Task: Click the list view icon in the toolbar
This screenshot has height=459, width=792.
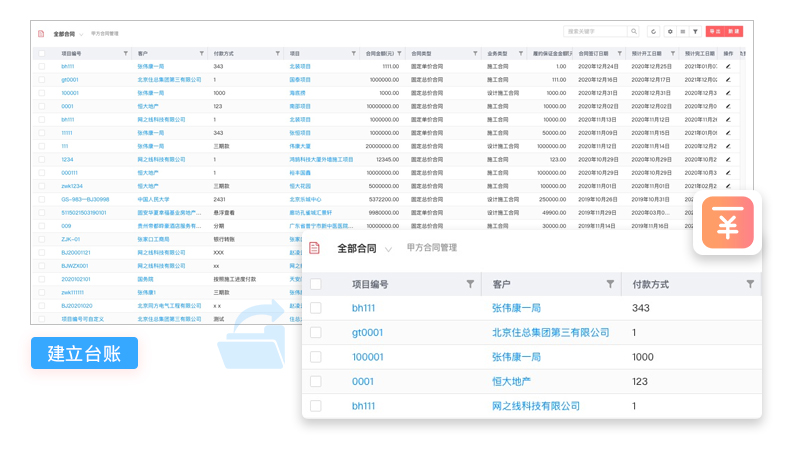Action: (x=683, y=32)
